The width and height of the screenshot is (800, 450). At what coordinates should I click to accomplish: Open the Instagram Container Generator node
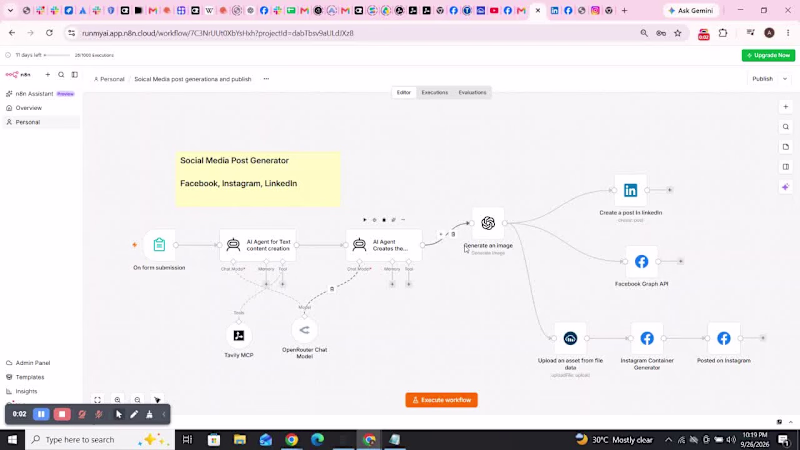(647, 338)
